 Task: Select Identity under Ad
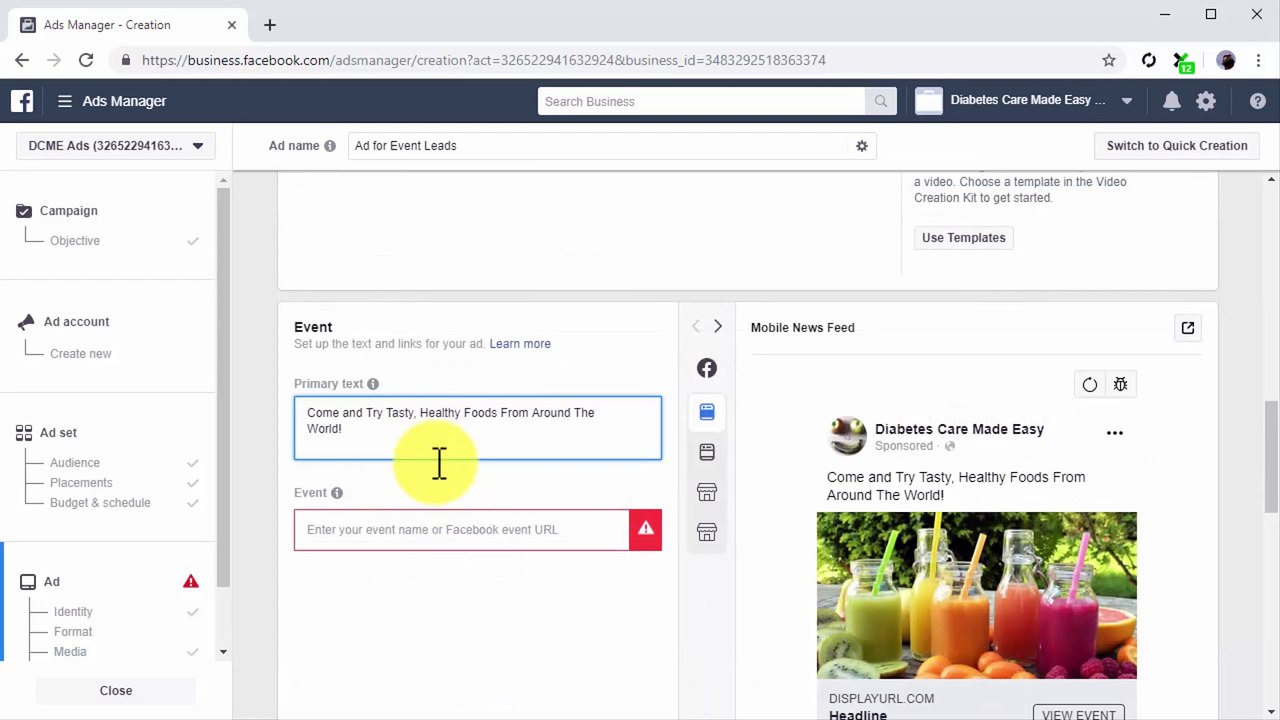tap(73, 612)
